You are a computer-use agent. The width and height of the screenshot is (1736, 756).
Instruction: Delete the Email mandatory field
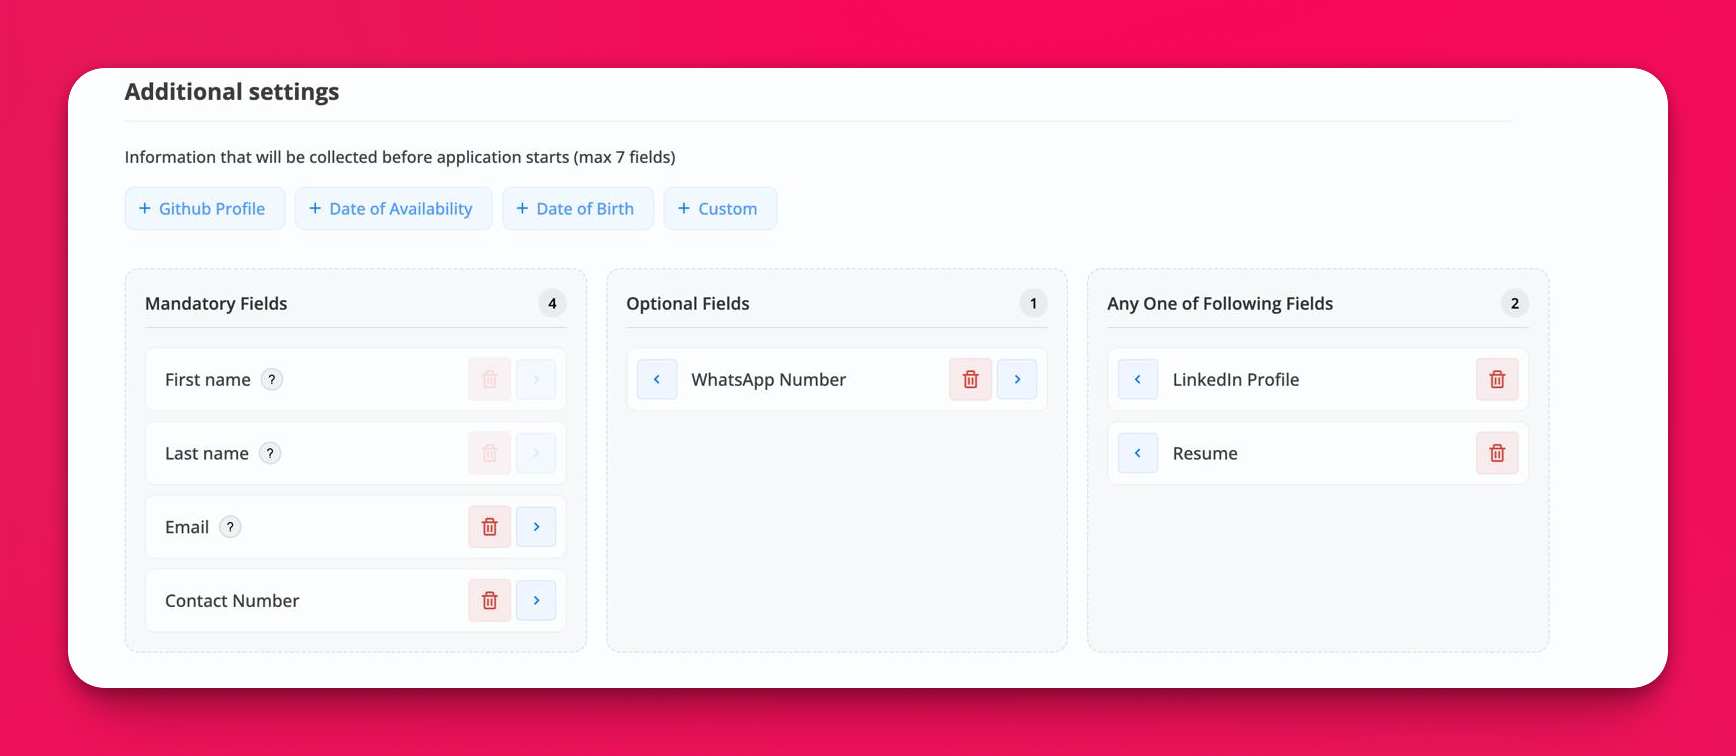tap(489, 527)
